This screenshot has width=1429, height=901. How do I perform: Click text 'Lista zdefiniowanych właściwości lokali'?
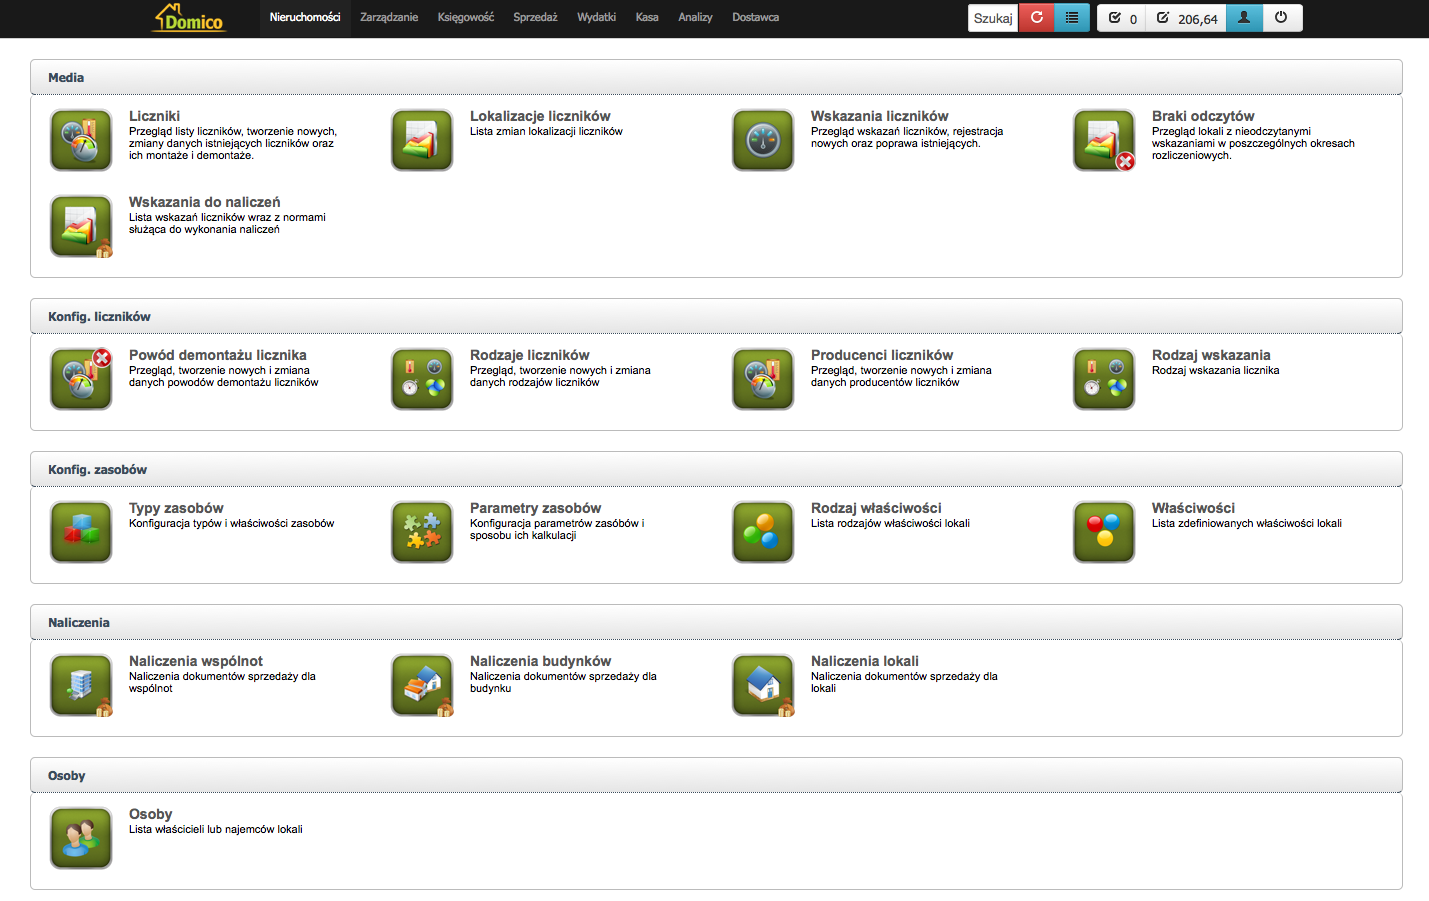point(1247,523)
